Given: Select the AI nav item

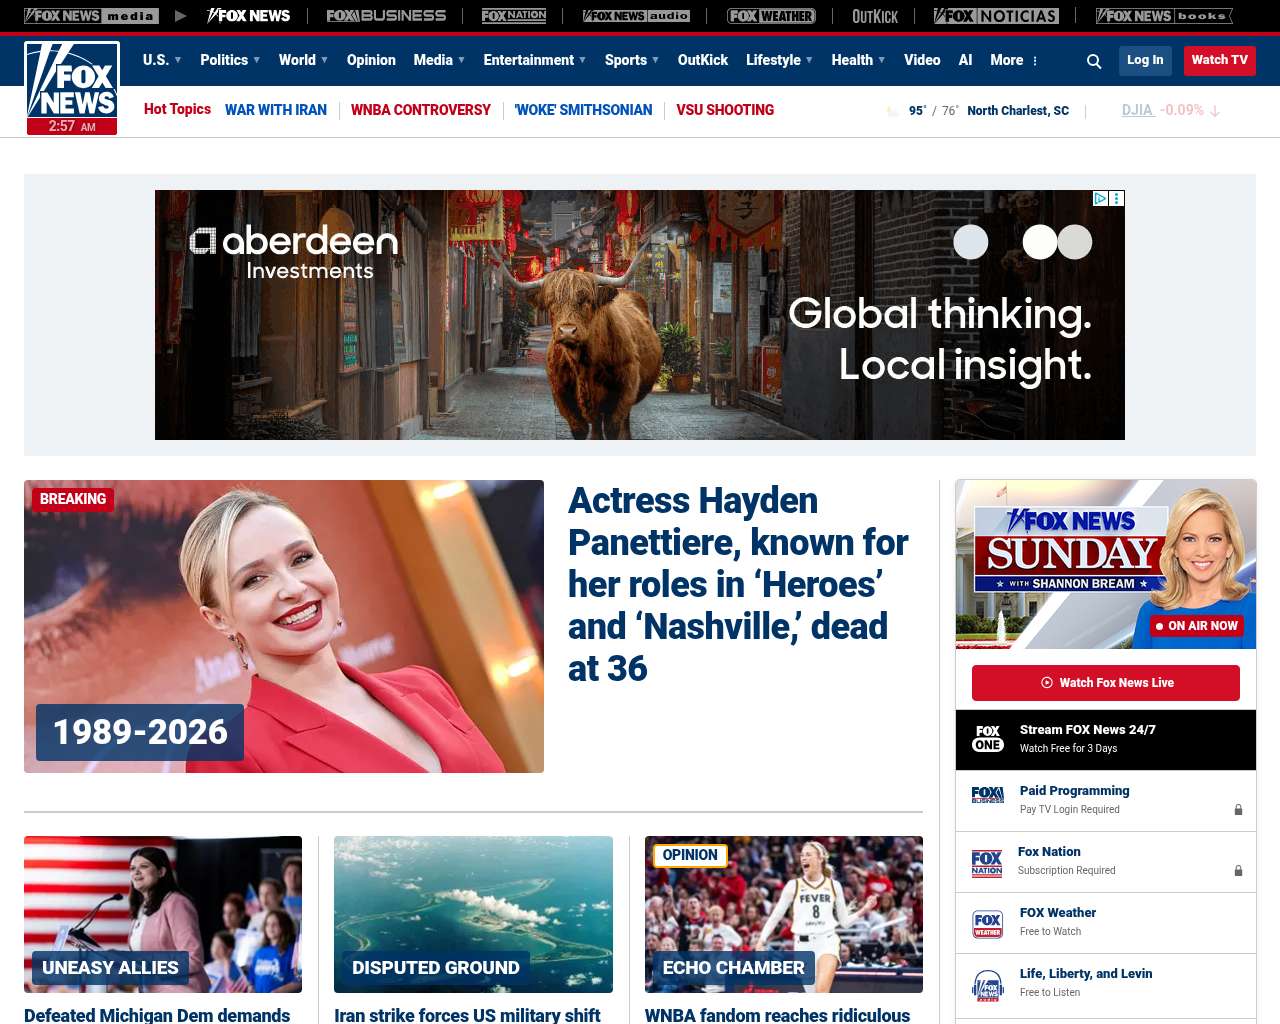Looking at the screenshot, I should coord(965,60).
